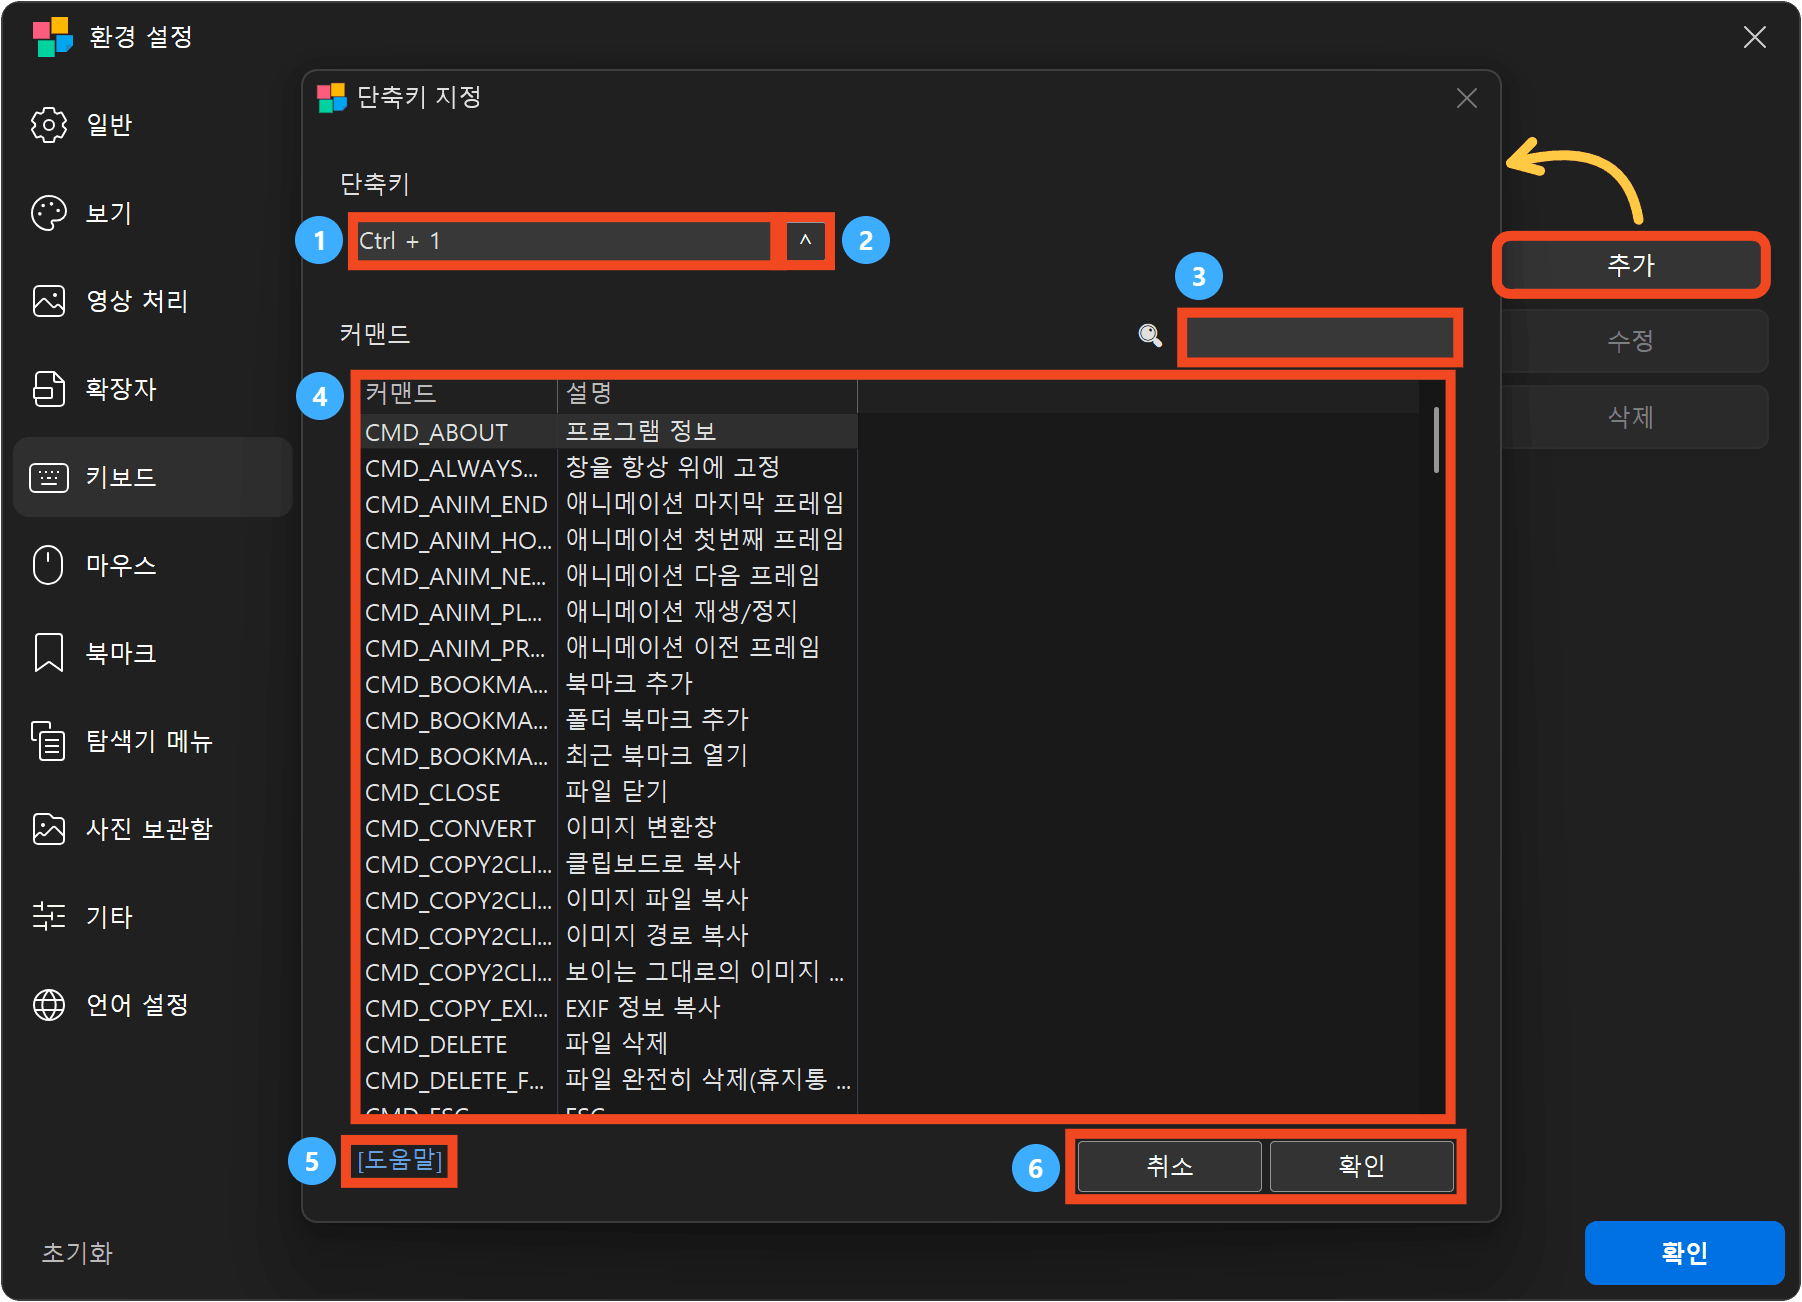
Task: Select the CMD_ANIM_END command row
Action: 609,504
